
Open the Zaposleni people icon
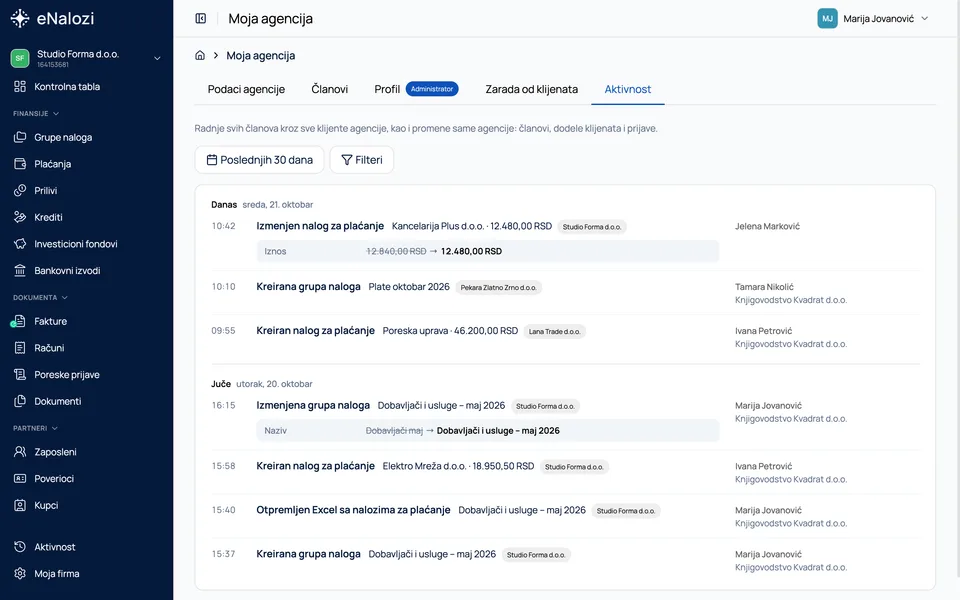tap(20, 452)
